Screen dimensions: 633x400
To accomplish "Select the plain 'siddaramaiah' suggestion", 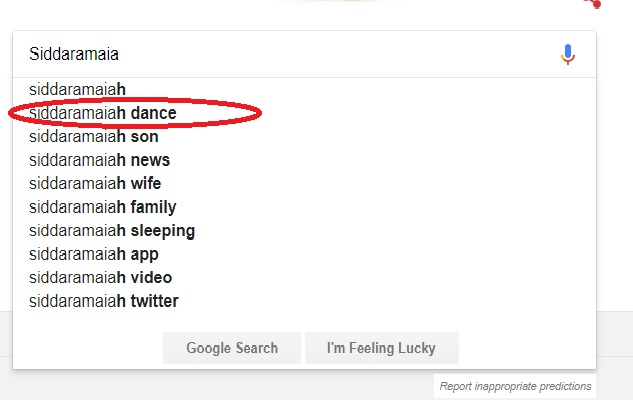I will pos(304,89).
